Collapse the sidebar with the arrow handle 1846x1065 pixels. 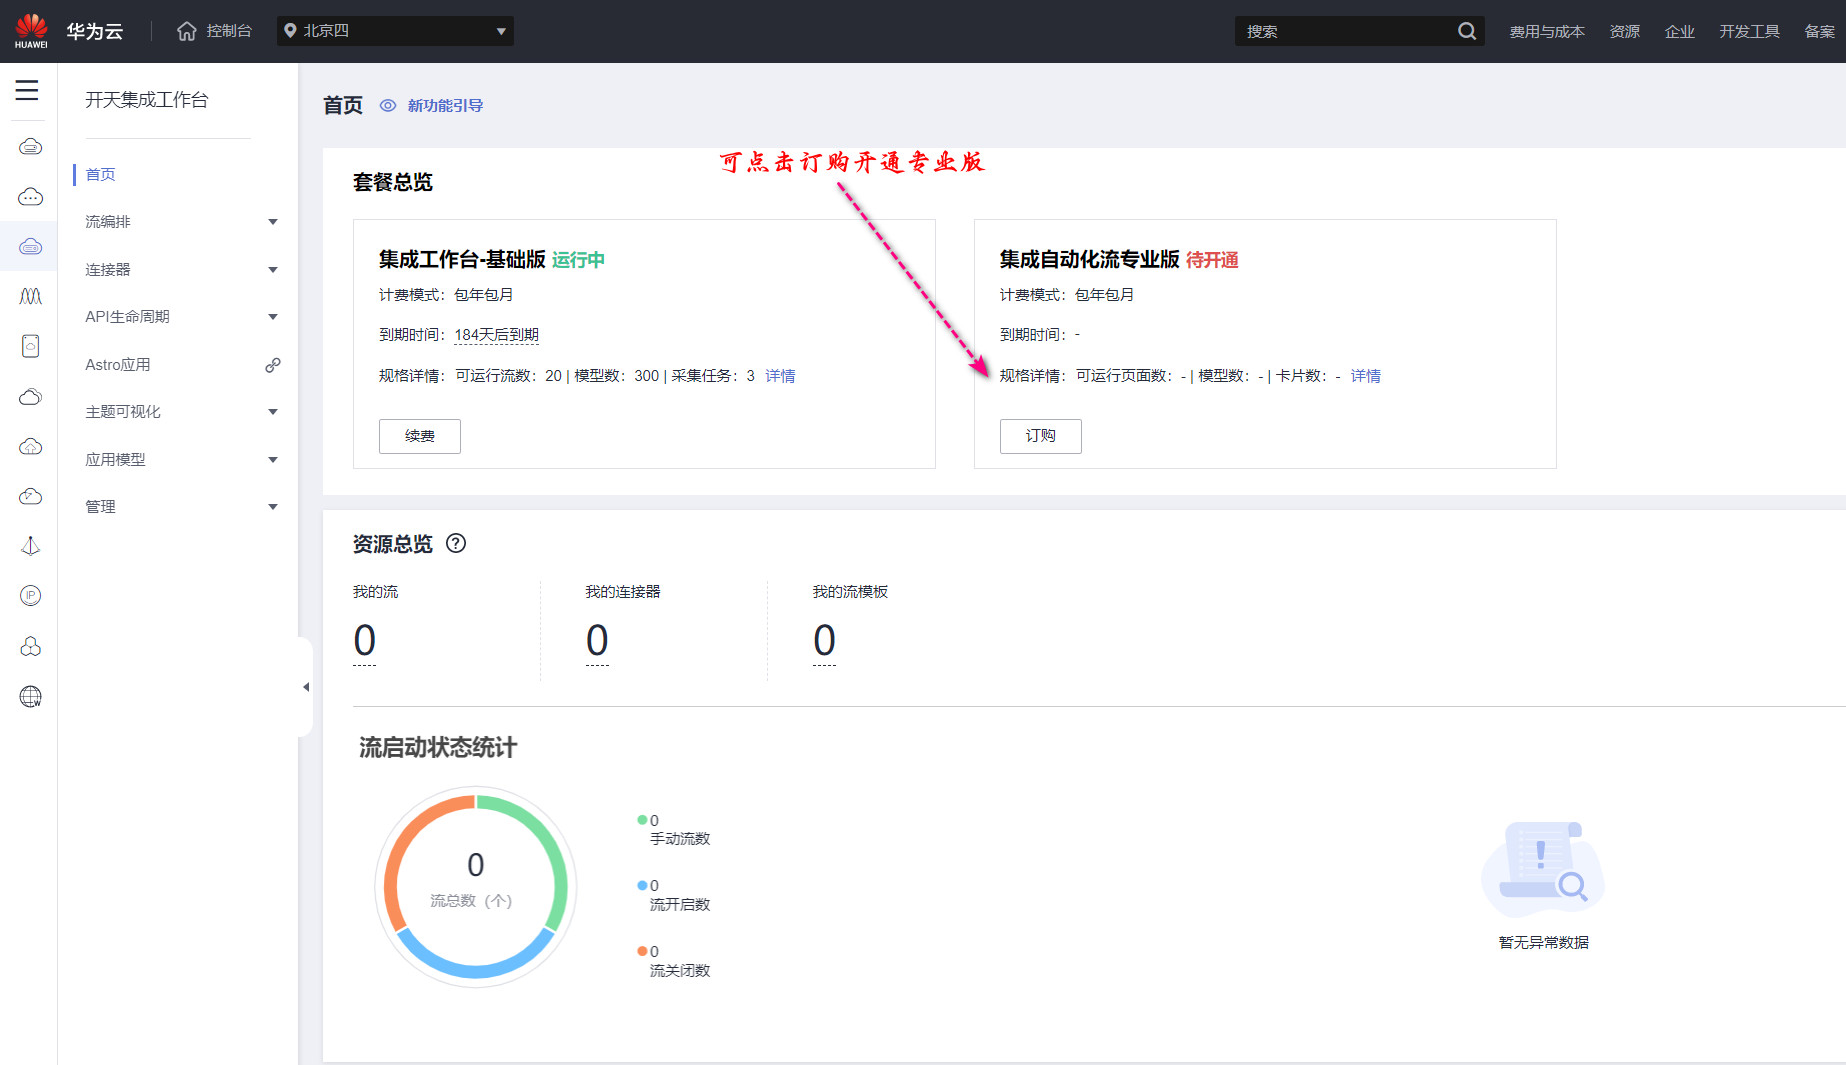pyautogui.click(x=306, y=687)
